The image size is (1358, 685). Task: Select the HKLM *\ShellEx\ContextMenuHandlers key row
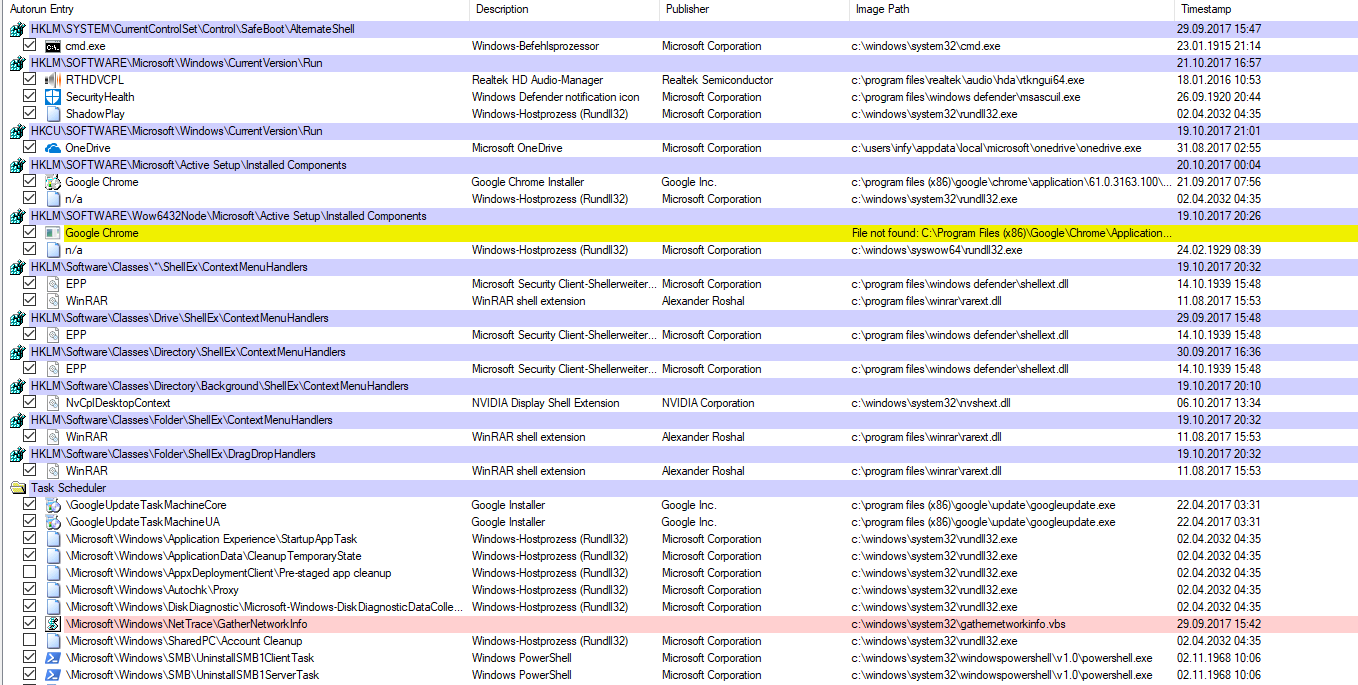679,267
